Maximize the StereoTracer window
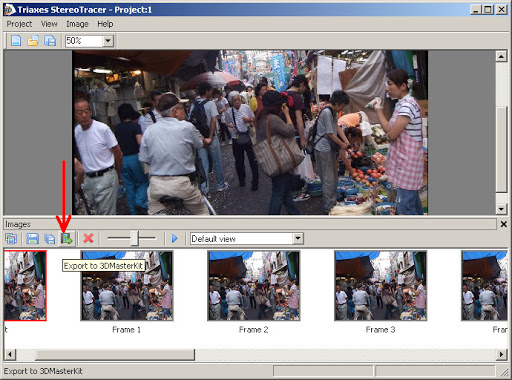Image resolution: width=512 pixels, height=380 pixels. click(488, 10)
